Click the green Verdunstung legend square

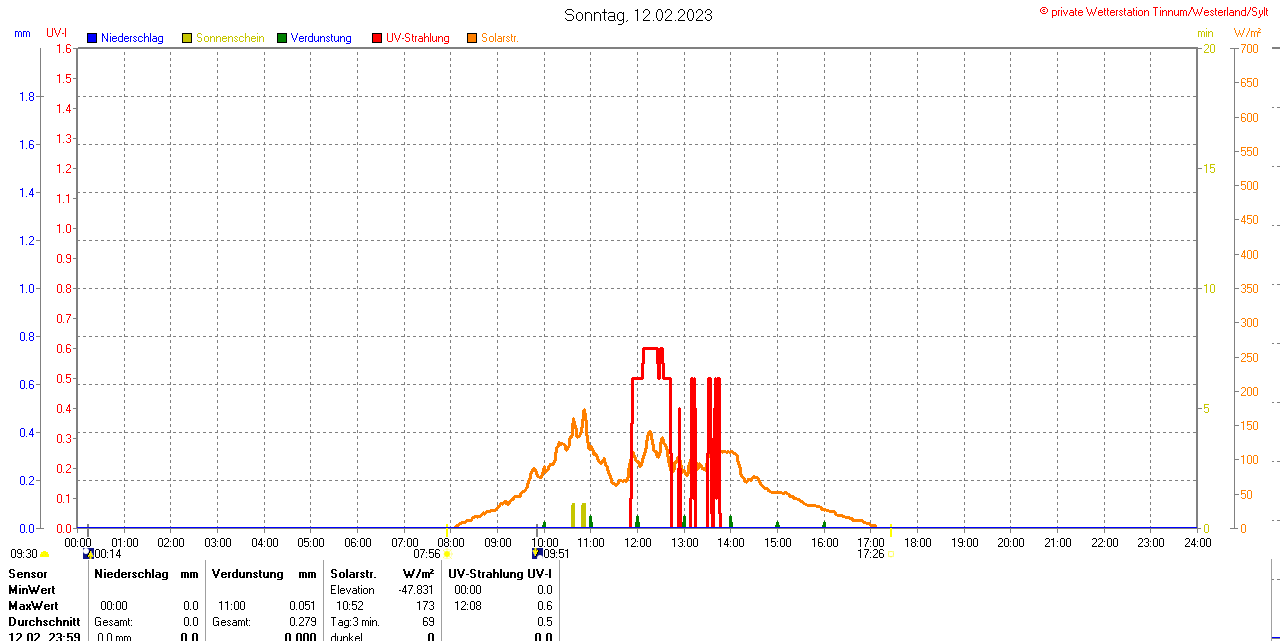point(282,38)
